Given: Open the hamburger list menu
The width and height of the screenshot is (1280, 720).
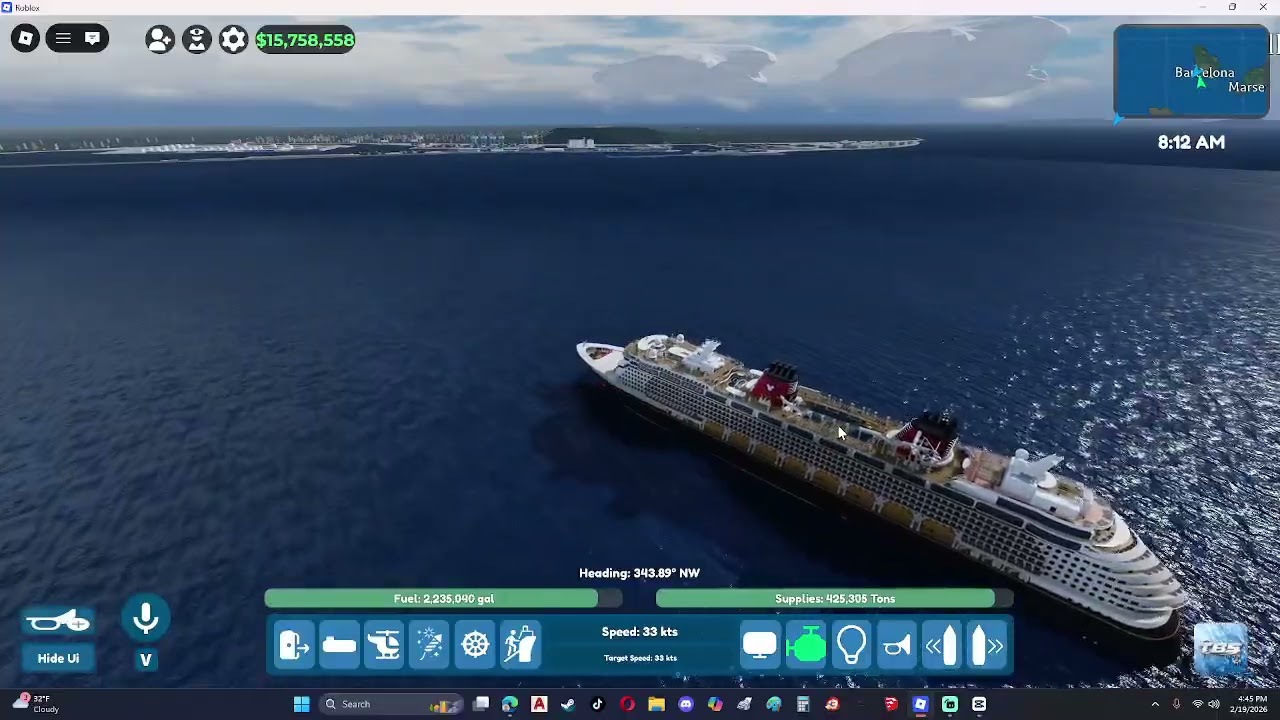Looking at the screenshot, I should pyautogui.click(x=63, y=39).
